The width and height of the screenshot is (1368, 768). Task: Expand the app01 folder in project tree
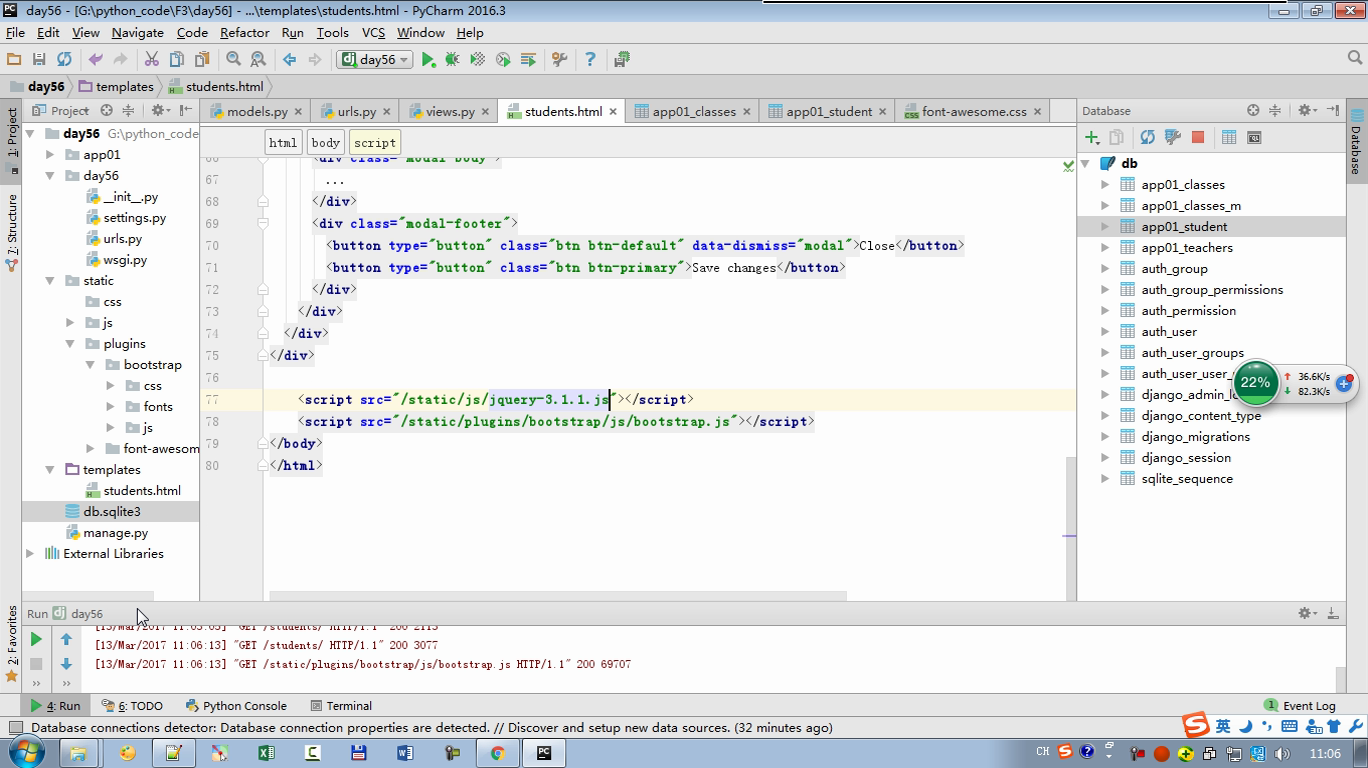point(50,155)
